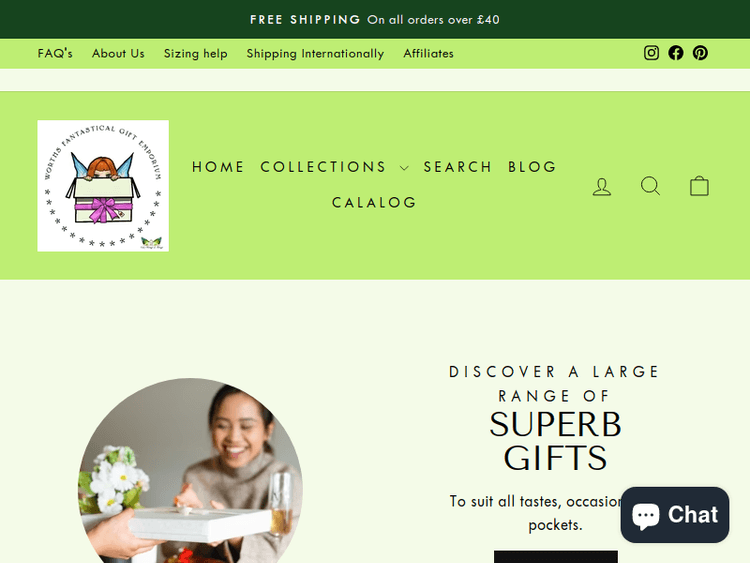Screen dimensions: 750x563
Task: Click the account login person icon
Action: click(602, 186)
